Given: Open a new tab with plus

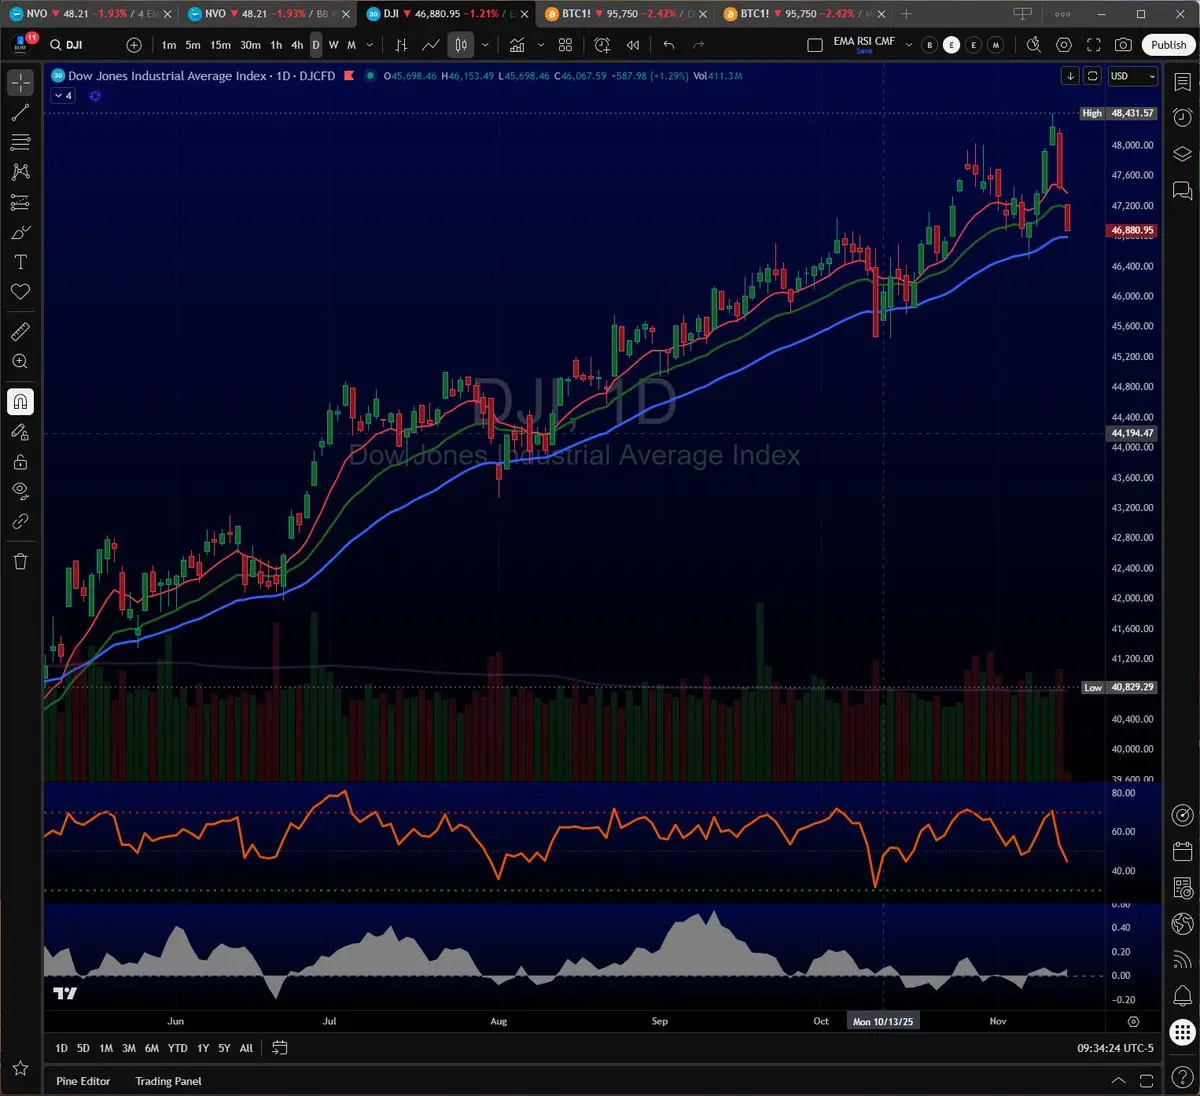Looking at the screenshot, I should click(x=906, y=14).
